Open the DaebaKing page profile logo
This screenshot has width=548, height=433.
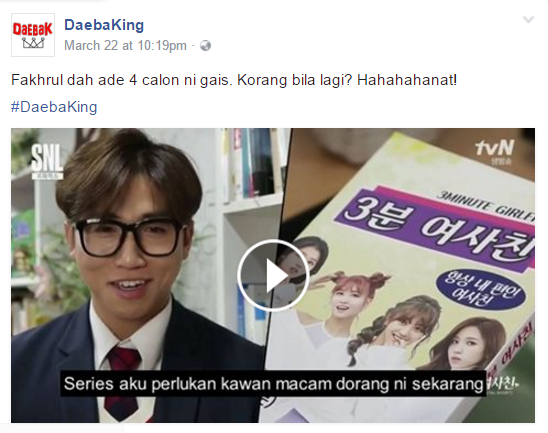[x=33, y=35]
